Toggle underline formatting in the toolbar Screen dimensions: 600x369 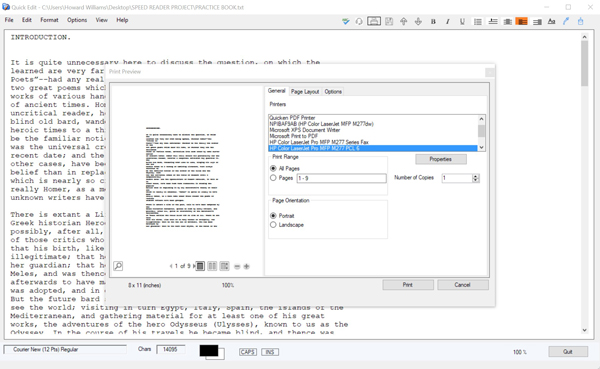coord(462,22)
